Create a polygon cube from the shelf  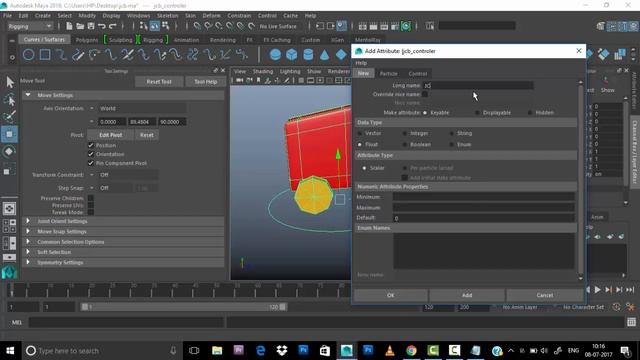click(x=291, y=54)
